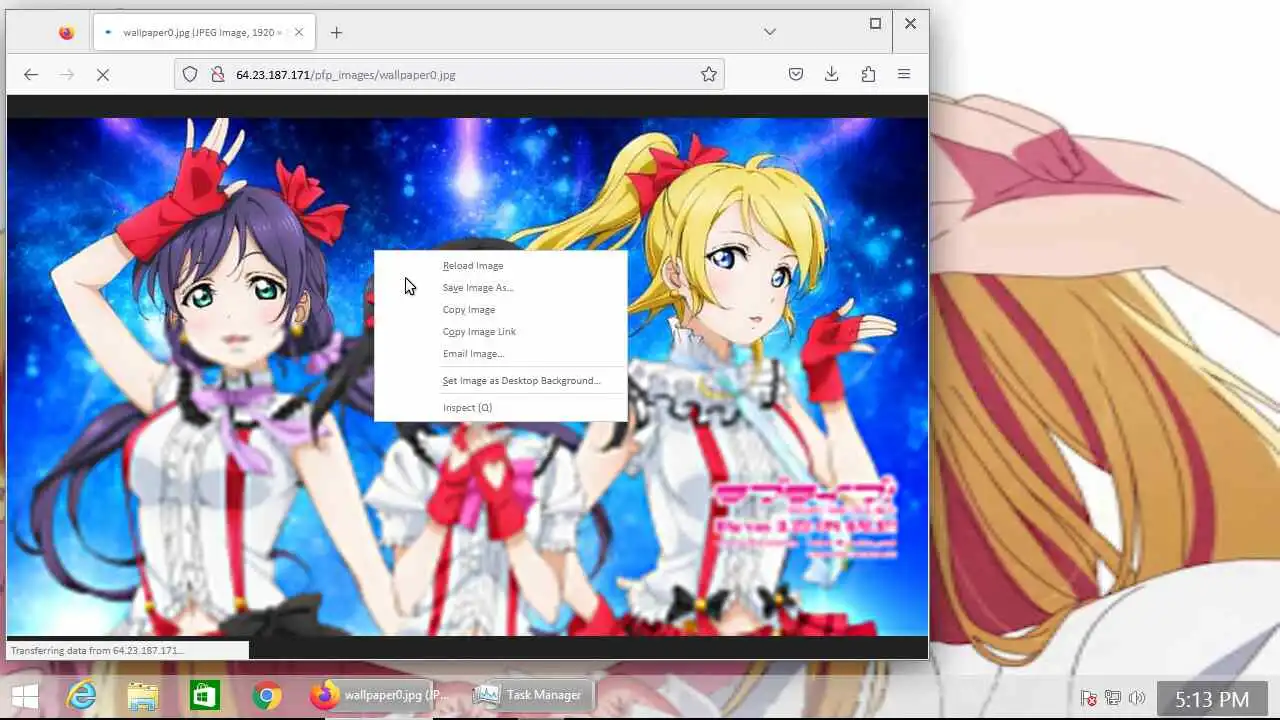Click the volume speaker tray icon
Viewport: 1280px width, 720px height.
pyautogui.click(x=1136, y=698)
